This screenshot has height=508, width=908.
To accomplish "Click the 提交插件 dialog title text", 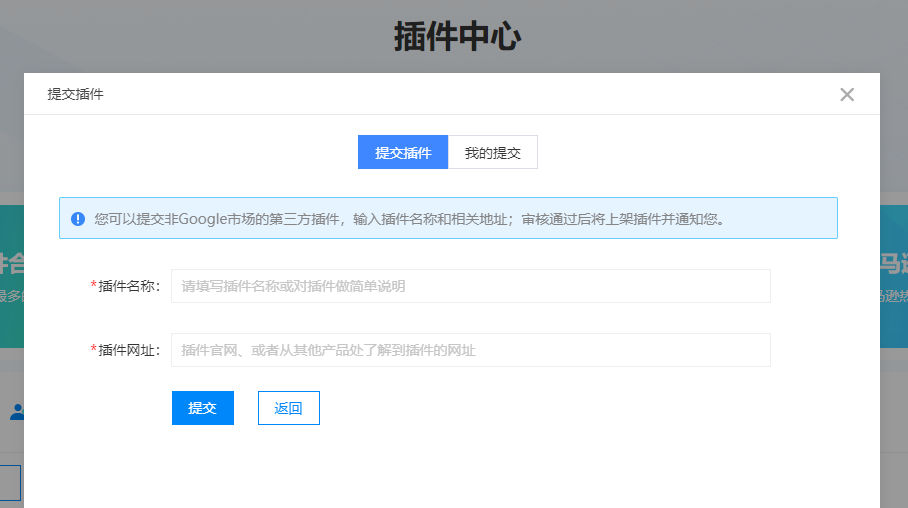I will click(x=75, y=95).
